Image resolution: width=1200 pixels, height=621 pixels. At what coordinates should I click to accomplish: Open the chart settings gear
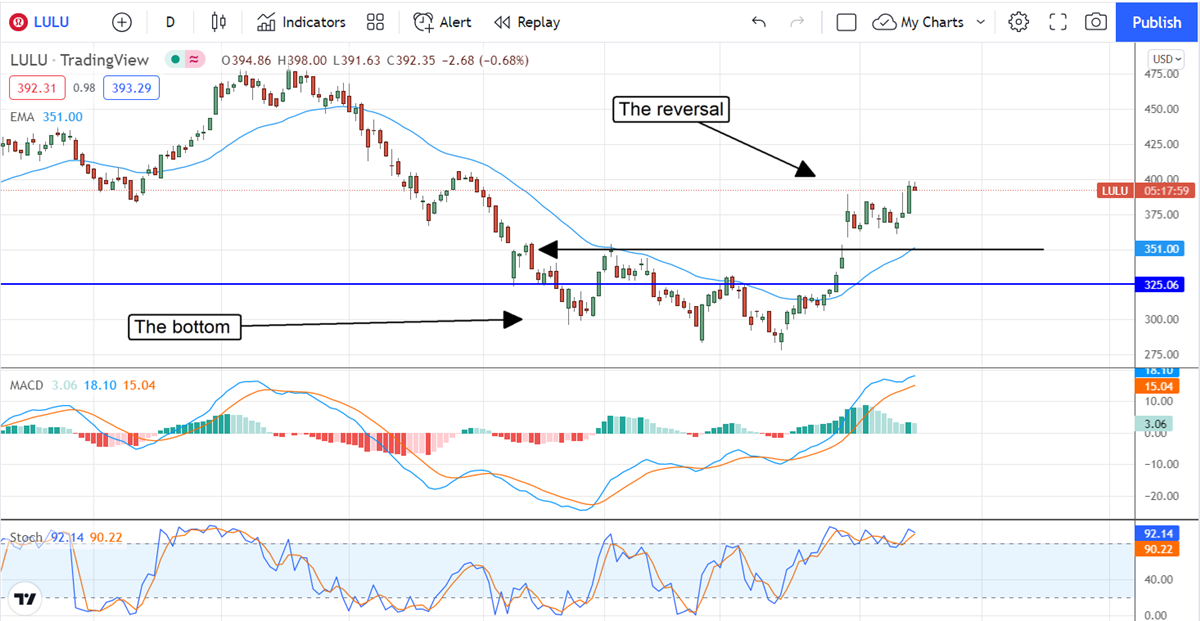pos(1018,22)
